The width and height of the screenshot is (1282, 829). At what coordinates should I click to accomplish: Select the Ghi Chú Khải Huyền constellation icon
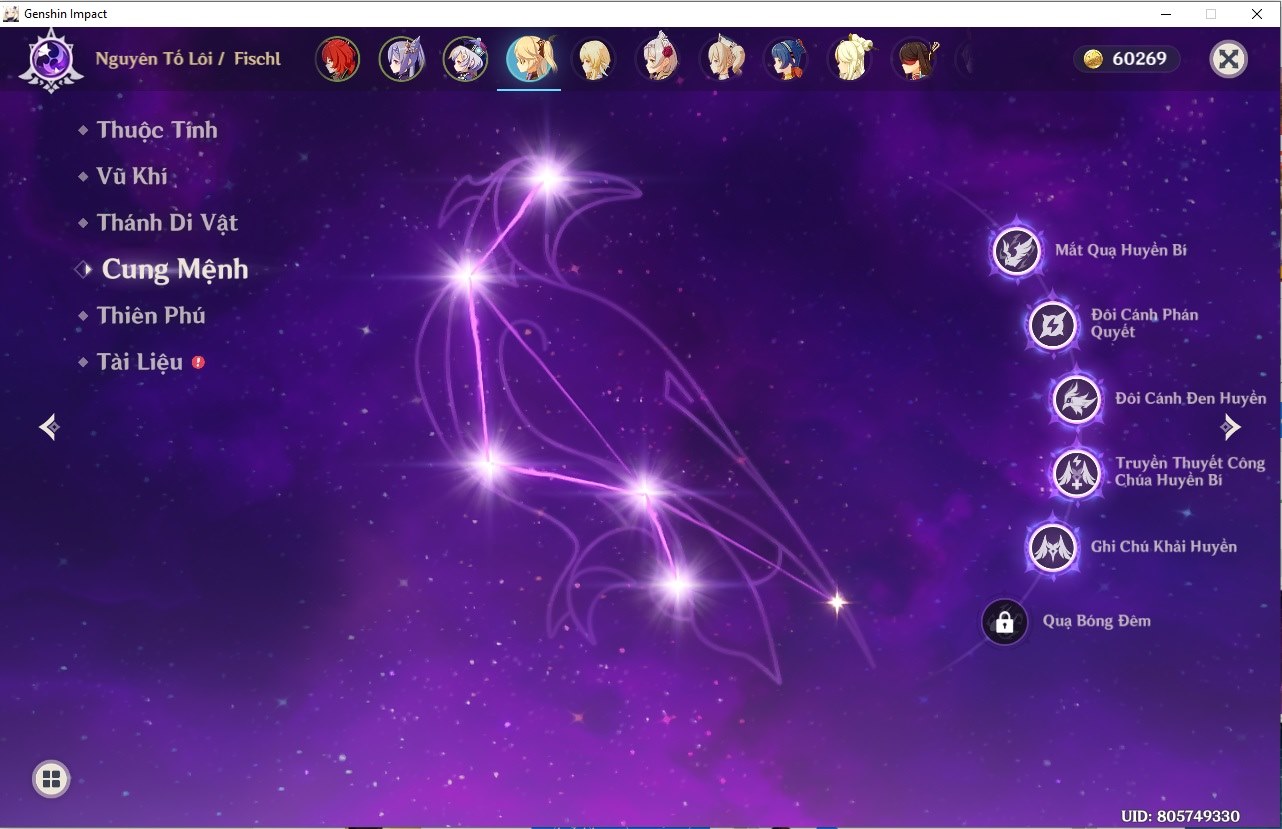(1053, 547)
